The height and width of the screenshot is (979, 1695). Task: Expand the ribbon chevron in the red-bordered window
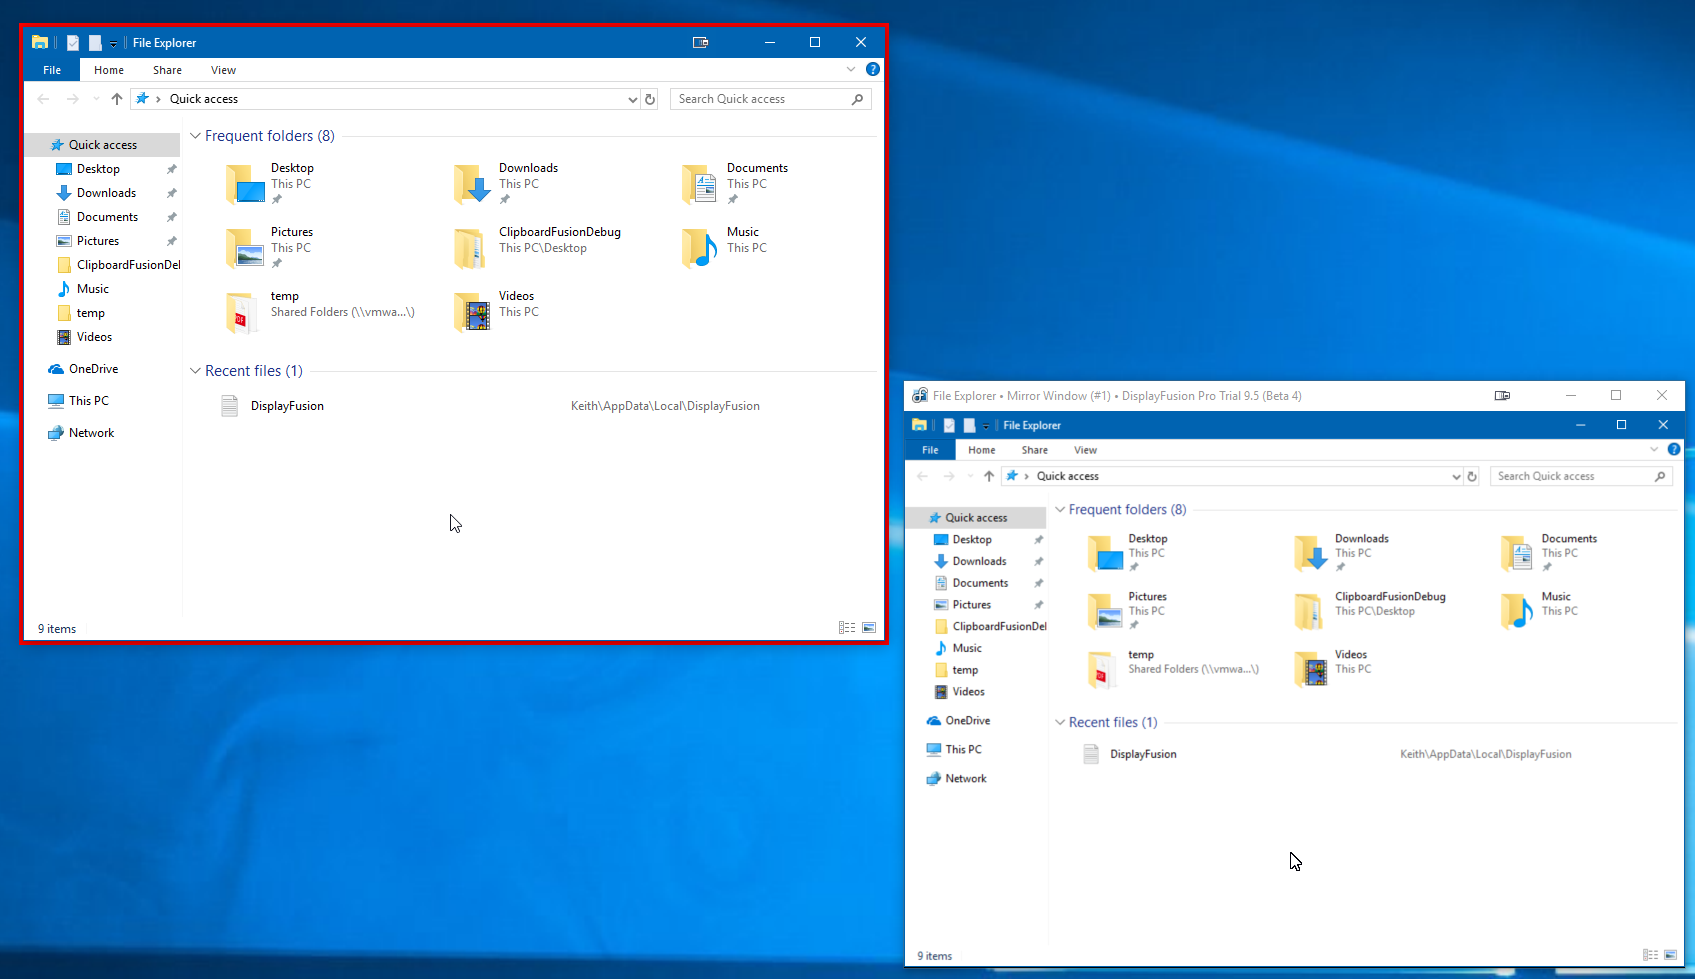[x=851, y=69]
